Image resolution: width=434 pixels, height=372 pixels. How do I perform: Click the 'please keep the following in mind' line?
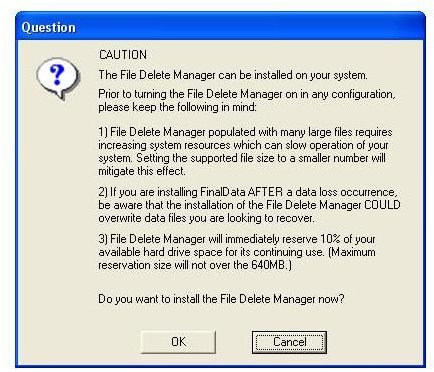[177, 107]
